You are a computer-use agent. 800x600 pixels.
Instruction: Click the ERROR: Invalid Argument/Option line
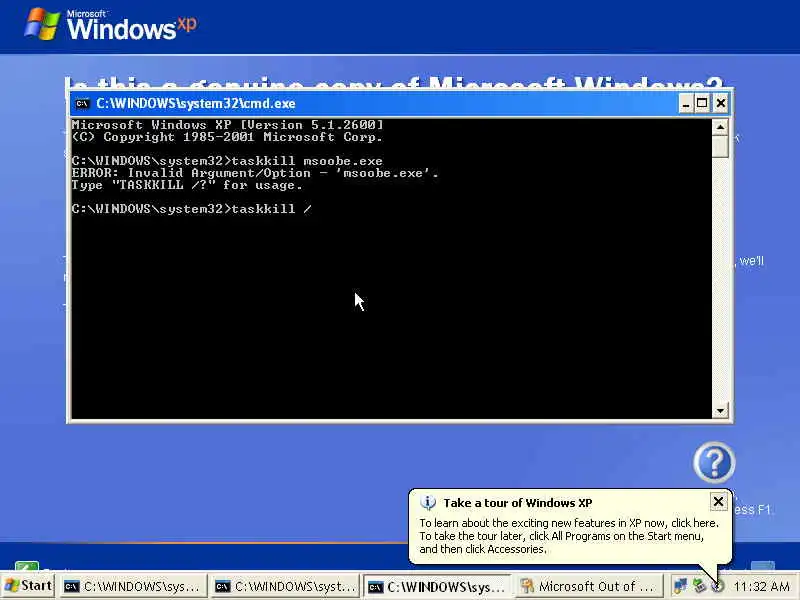[255, 173]
